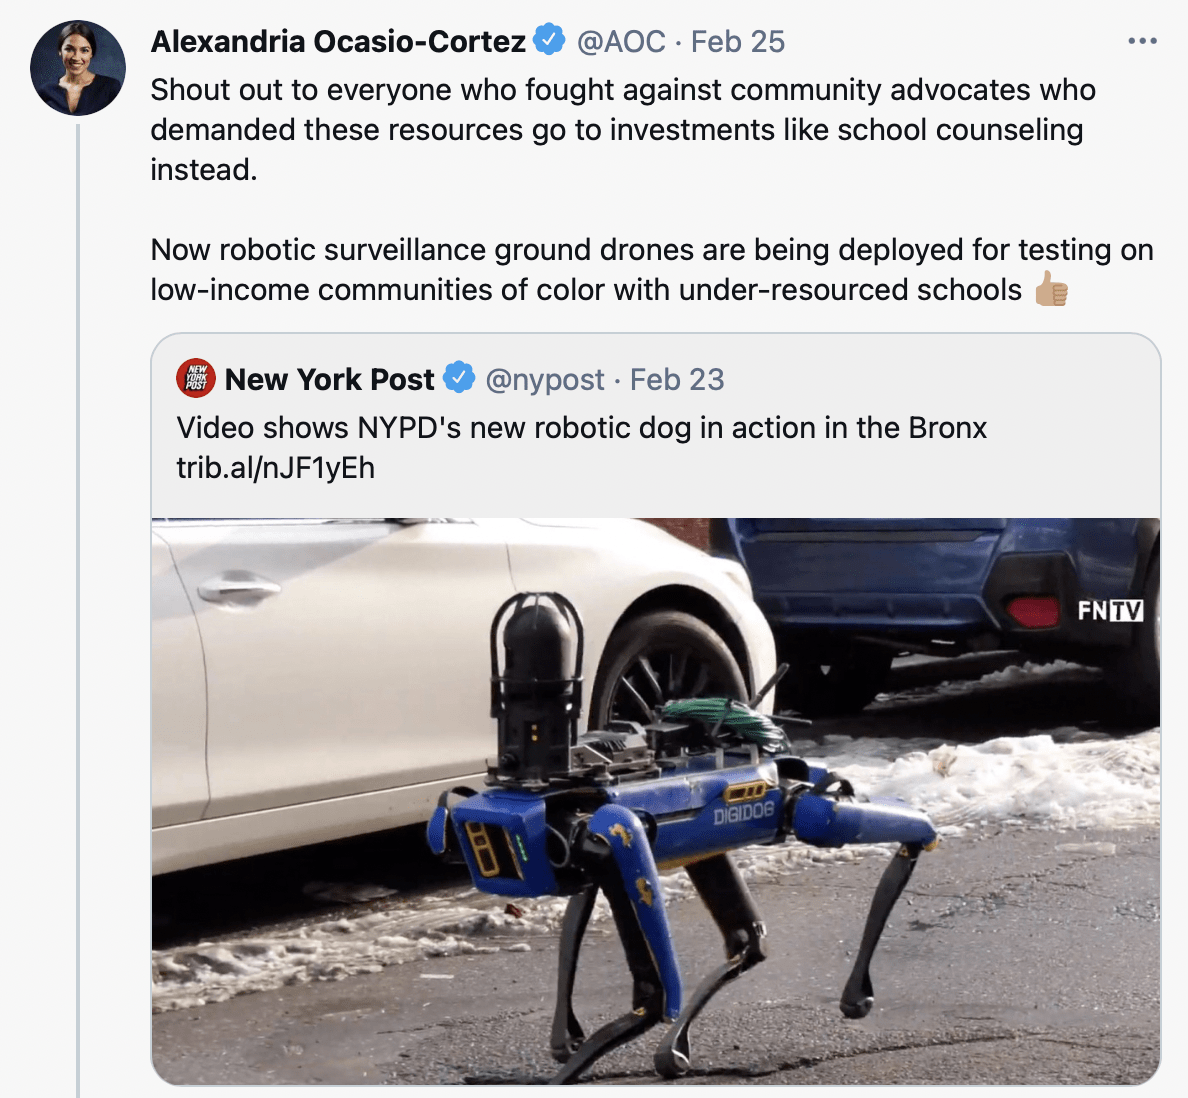1188x1098 pixels.
Task: Click the AOC tweet text starting 'Shout out'
Action: click(x=623, y=130)
